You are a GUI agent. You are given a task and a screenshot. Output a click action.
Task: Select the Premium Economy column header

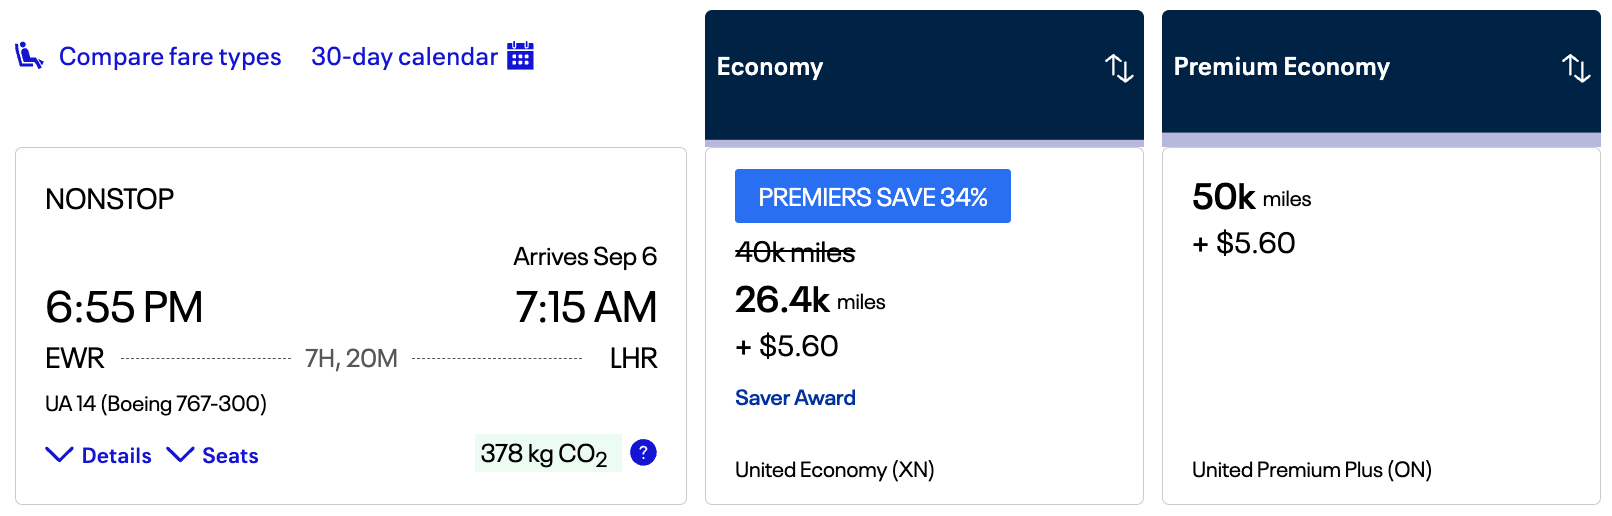[1281, 67]
